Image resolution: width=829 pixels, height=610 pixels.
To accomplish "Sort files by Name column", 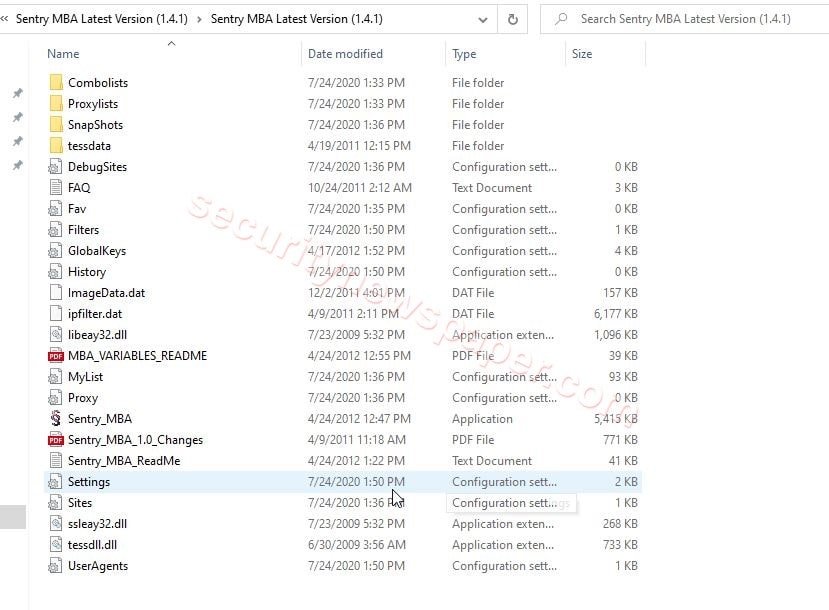I will [x=63, y=54].
